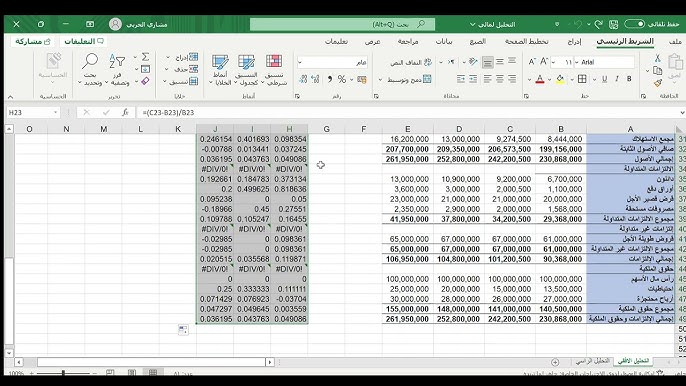Image resolution: width=686 pixels, height=386 pixels.
Task: Toggle the AutoSave switch
Action: 634,24
